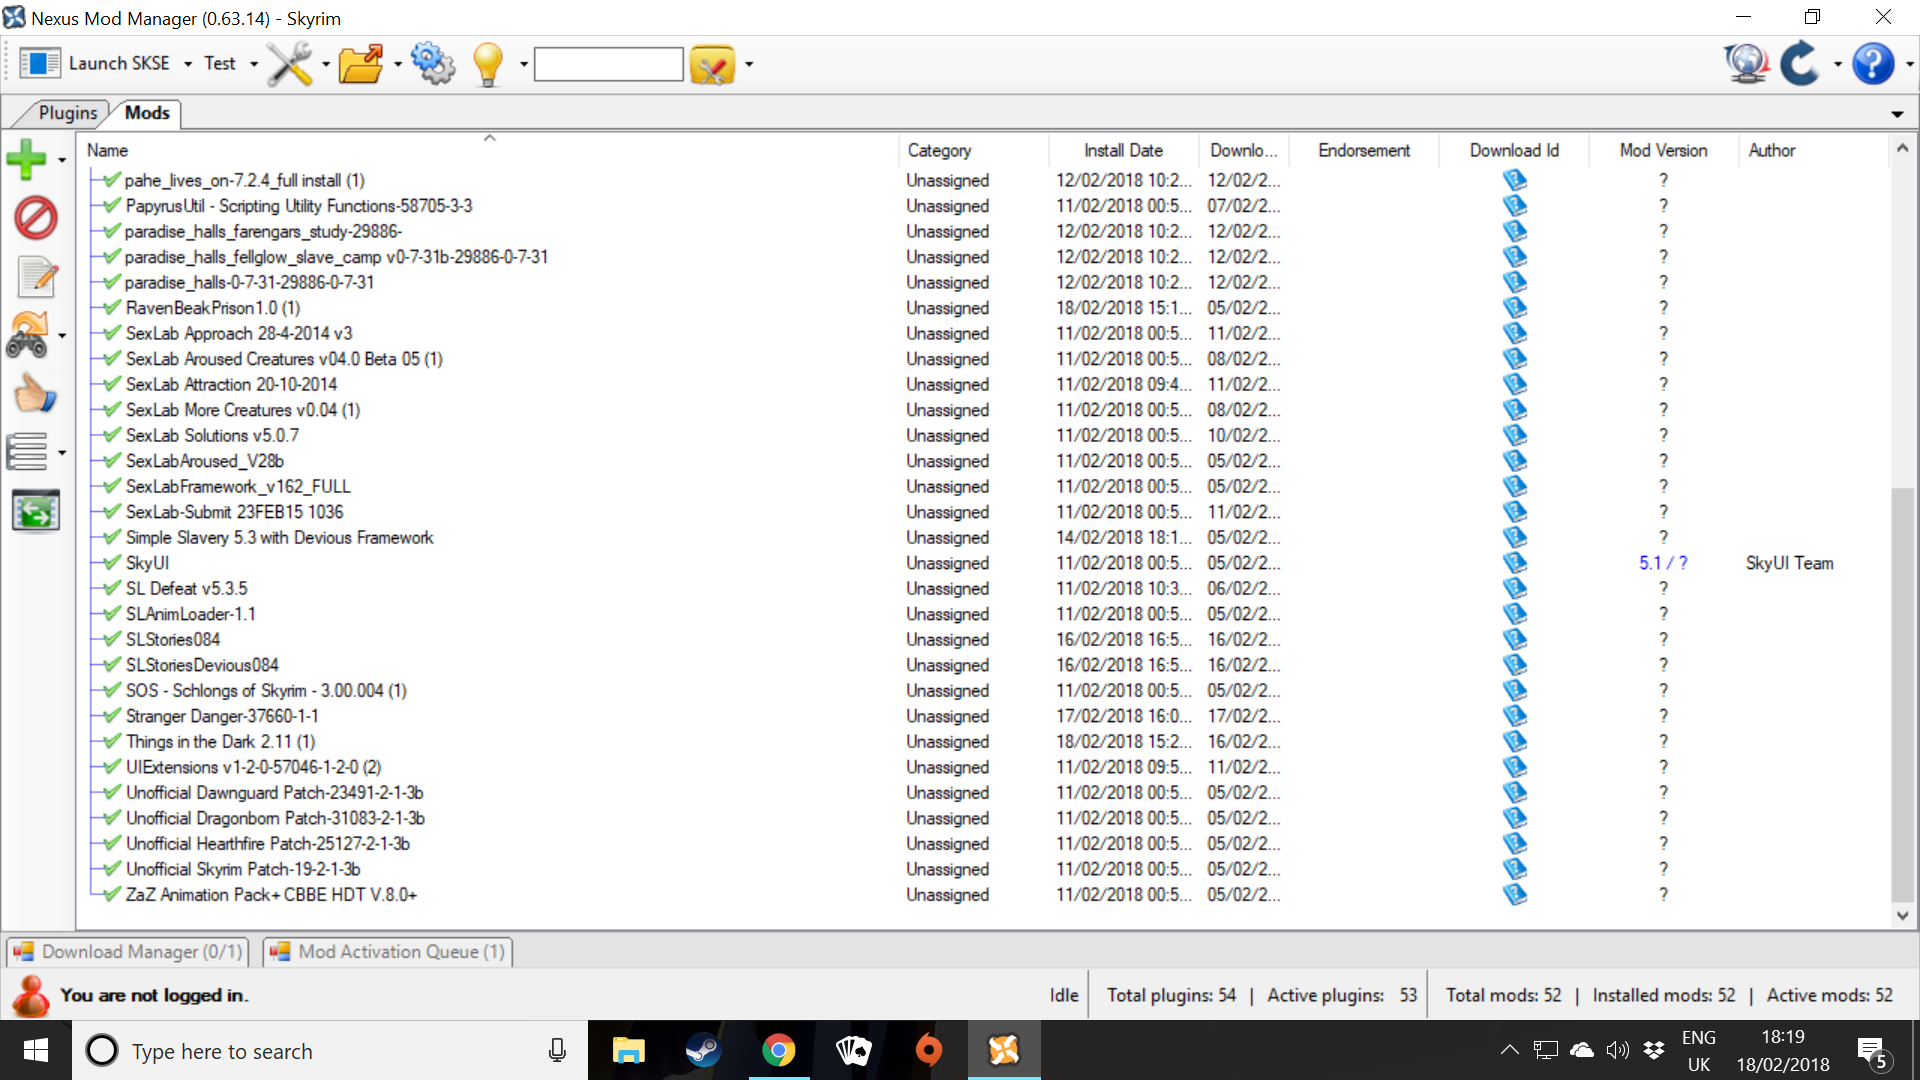1920x1080 pixels.
Task: Click the toolbar search text field
Action: 608,64
